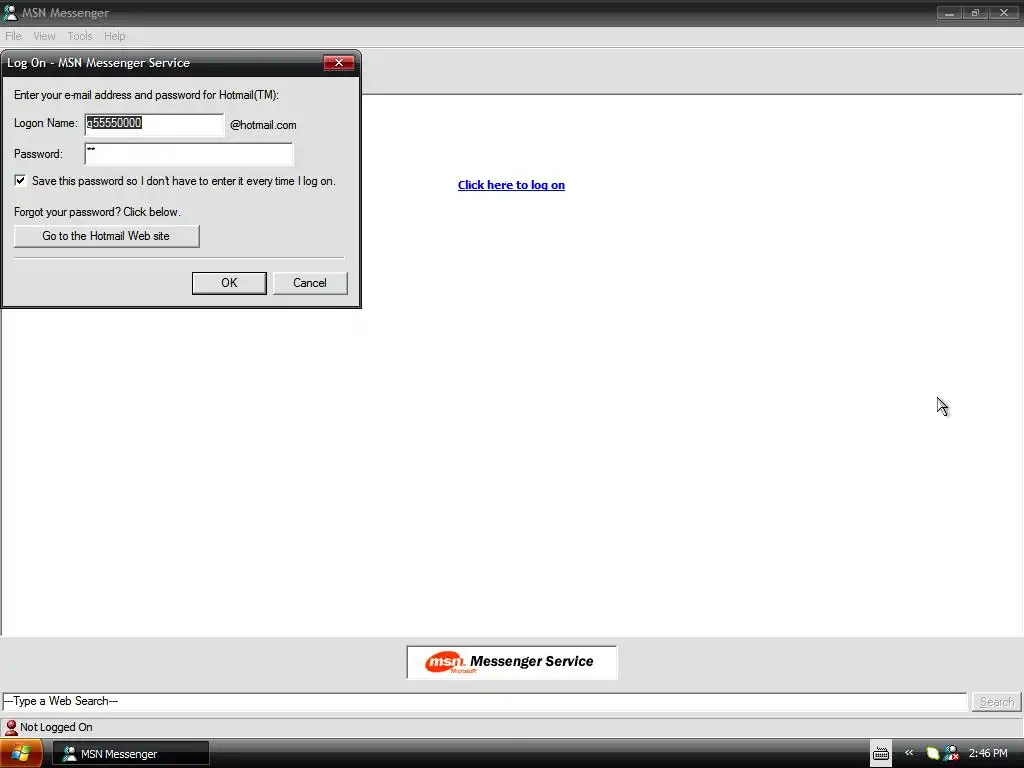Image resolution: width=1024 pixels, height=768 pixels.
Task: Click the MSN Messenger system tray icon
Action: click(952, 753)
